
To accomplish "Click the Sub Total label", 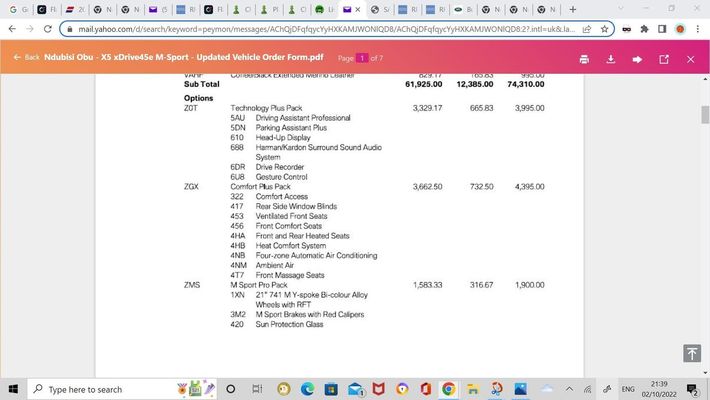I will (x=201, y=84).
